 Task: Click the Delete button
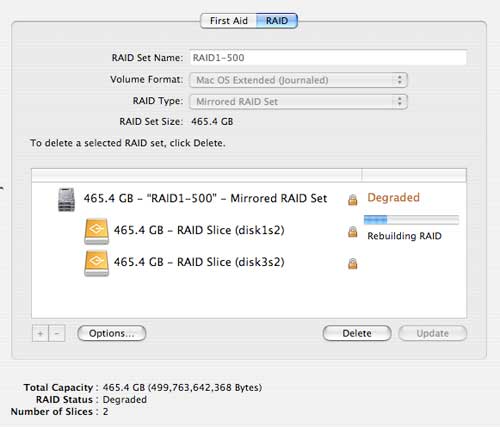click(357, 333)
